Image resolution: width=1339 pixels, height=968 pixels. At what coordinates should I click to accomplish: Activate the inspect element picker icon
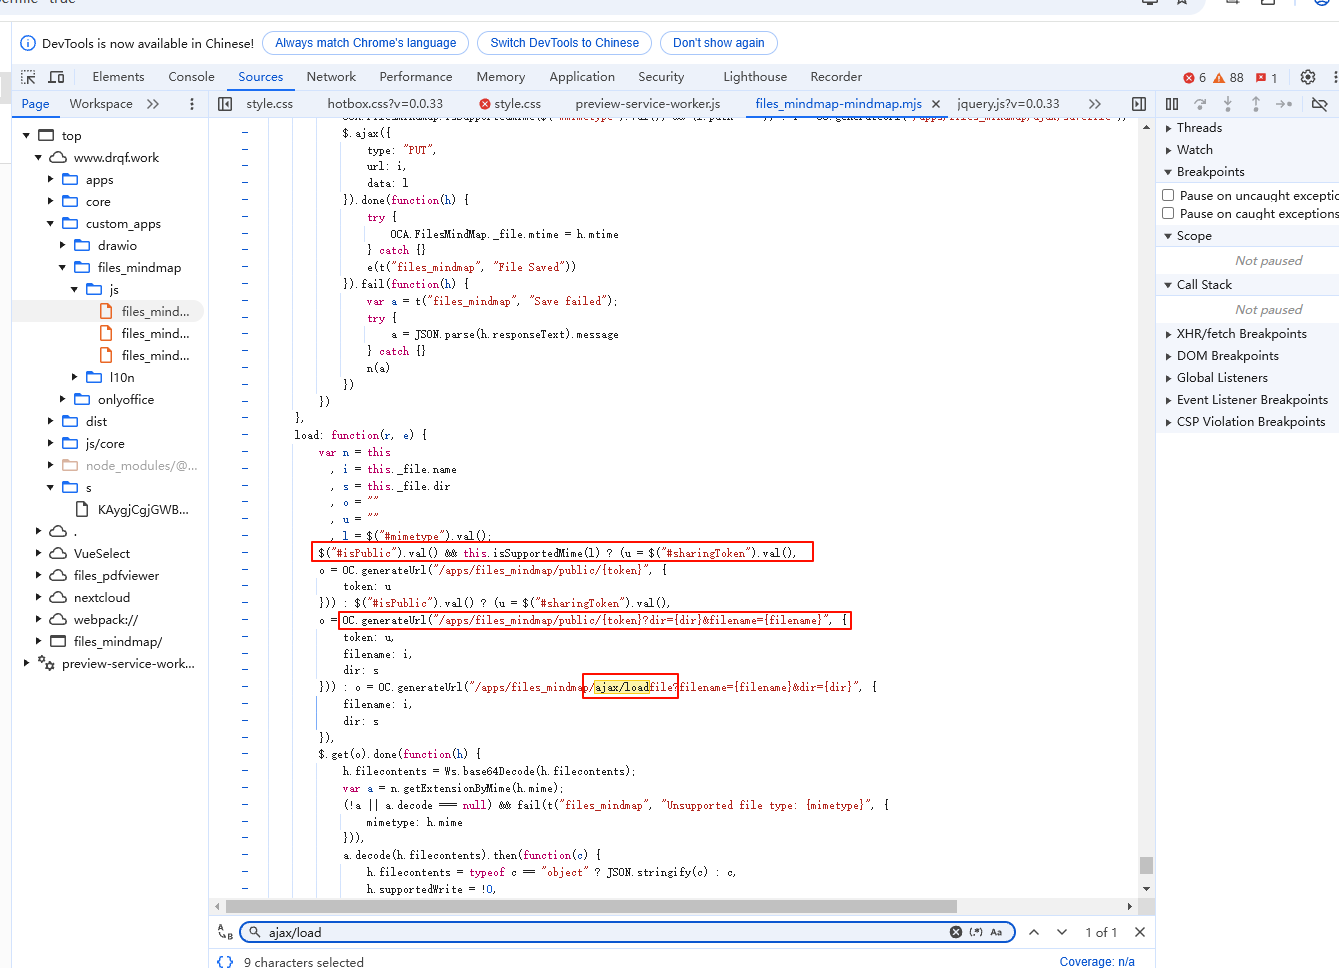point(28,77)
